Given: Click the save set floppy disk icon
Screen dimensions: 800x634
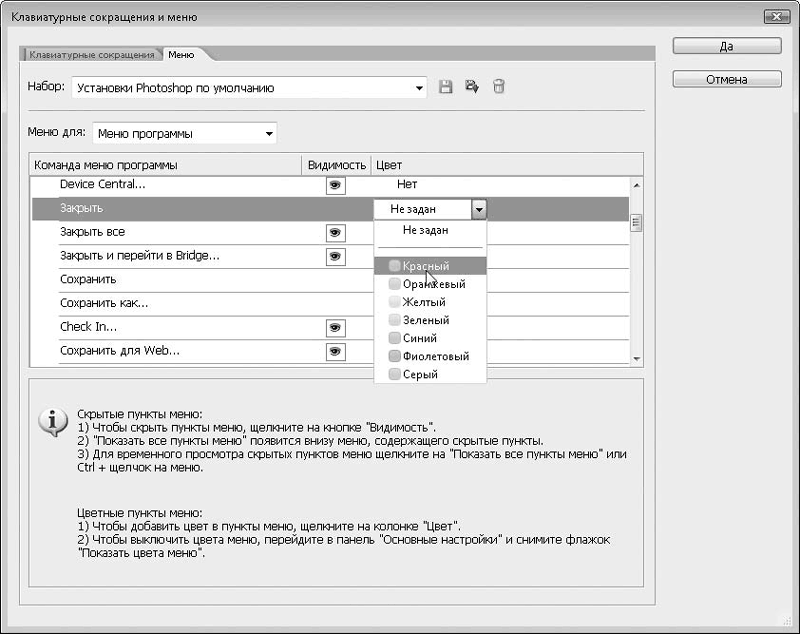Looking at the screenshot, I should pos(447,87).
